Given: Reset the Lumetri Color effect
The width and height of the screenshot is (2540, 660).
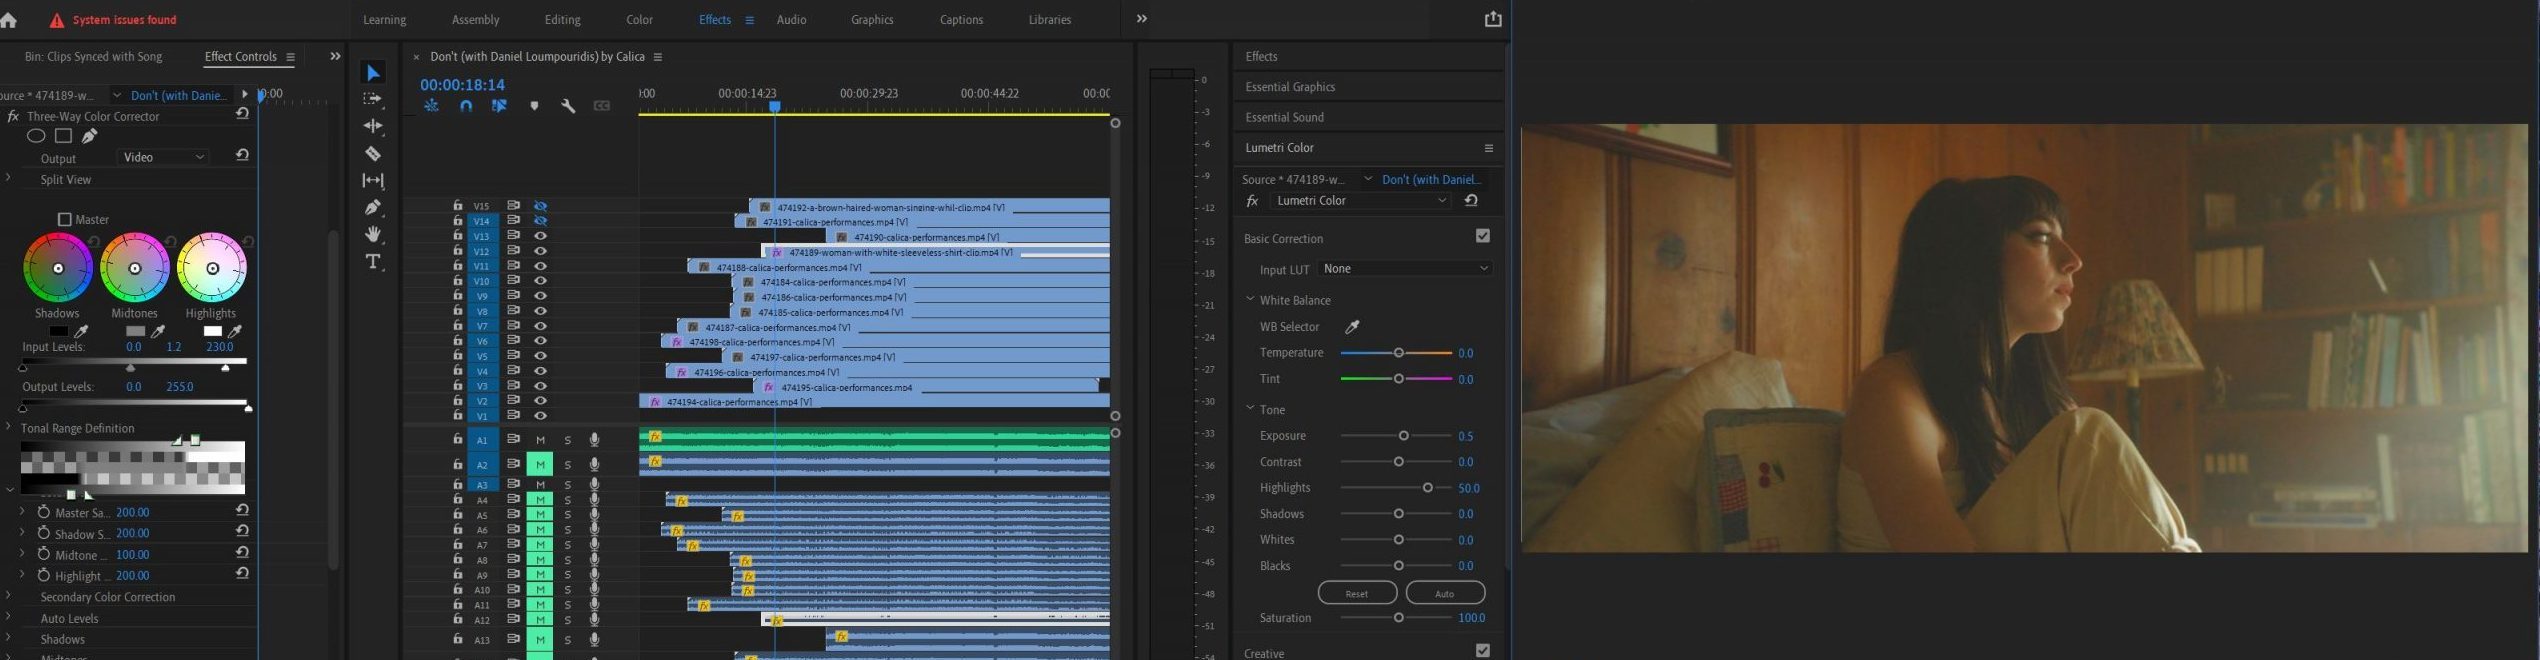Looking at the screenshot, I should pos(1471,200).
